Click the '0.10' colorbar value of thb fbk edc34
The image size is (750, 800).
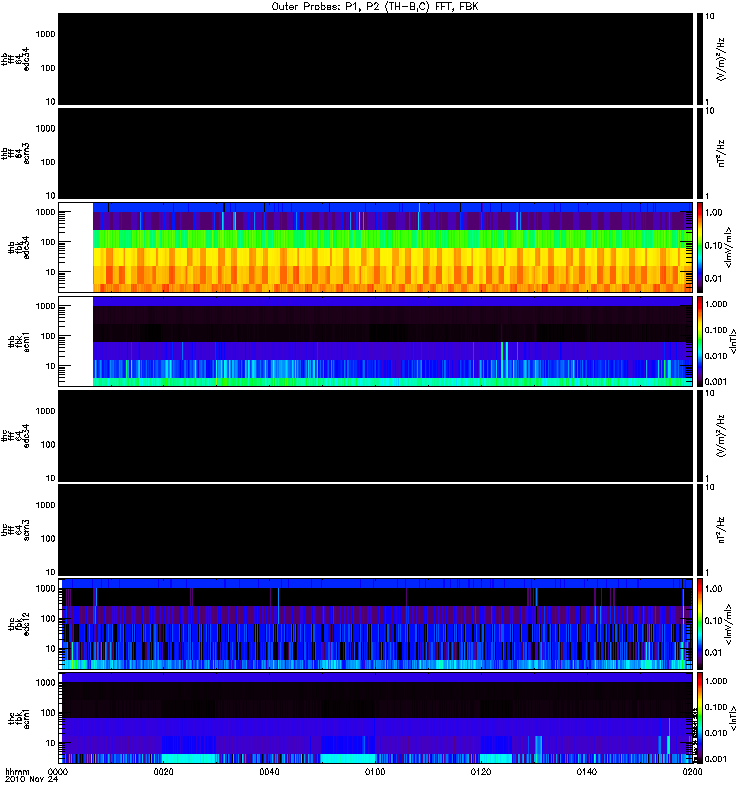click(714, 245)
